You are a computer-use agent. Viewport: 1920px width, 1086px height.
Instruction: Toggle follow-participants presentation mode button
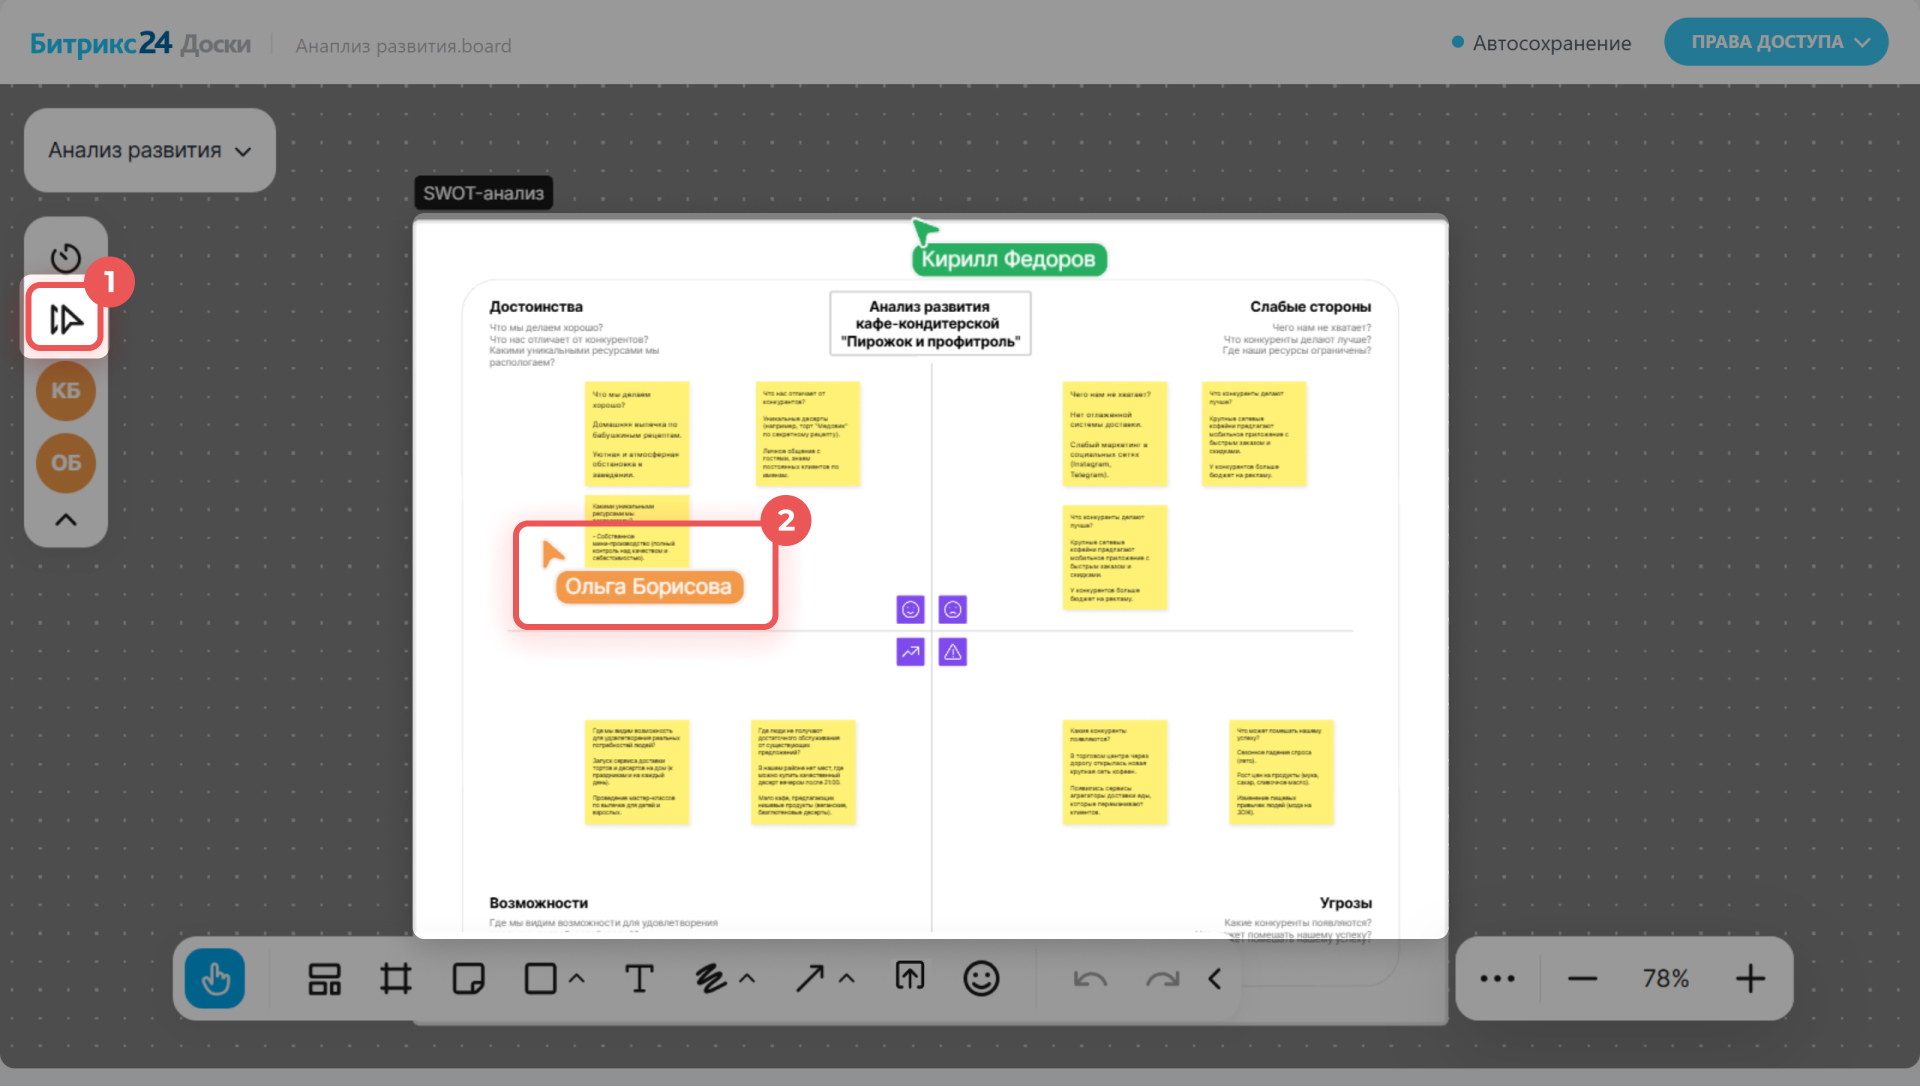[x=66, y=319]
